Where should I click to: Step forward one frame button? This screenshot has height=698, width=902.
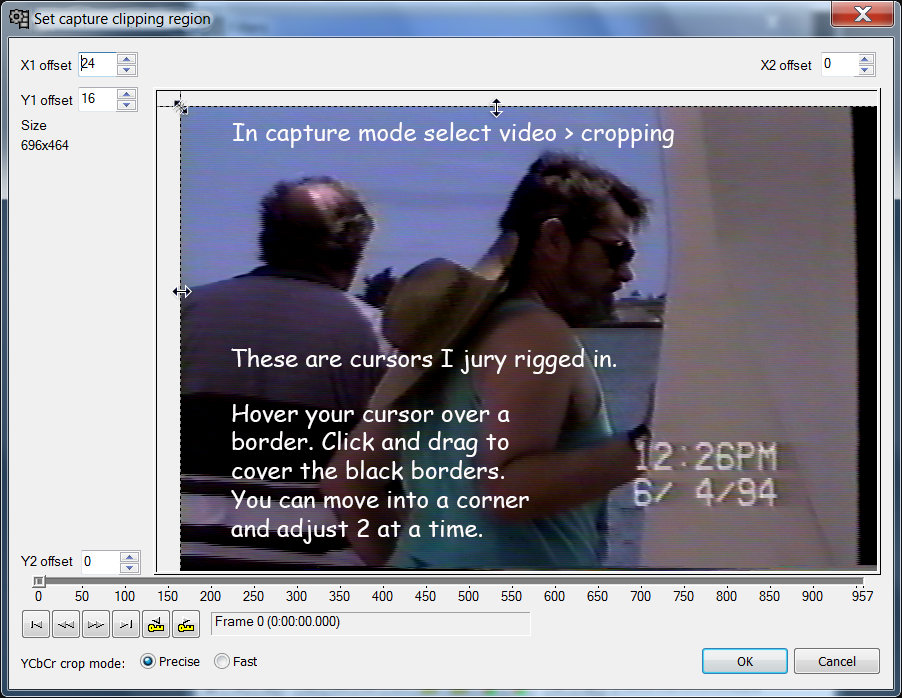pos(96,624)
